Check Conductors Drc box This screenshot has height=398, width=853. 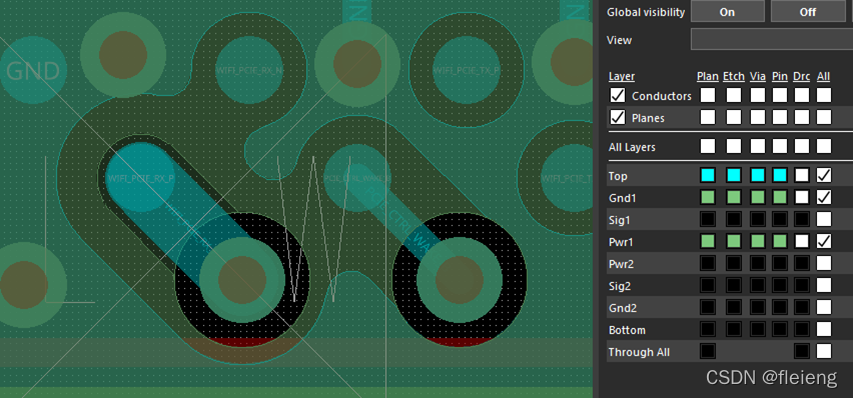coord(801,95)
